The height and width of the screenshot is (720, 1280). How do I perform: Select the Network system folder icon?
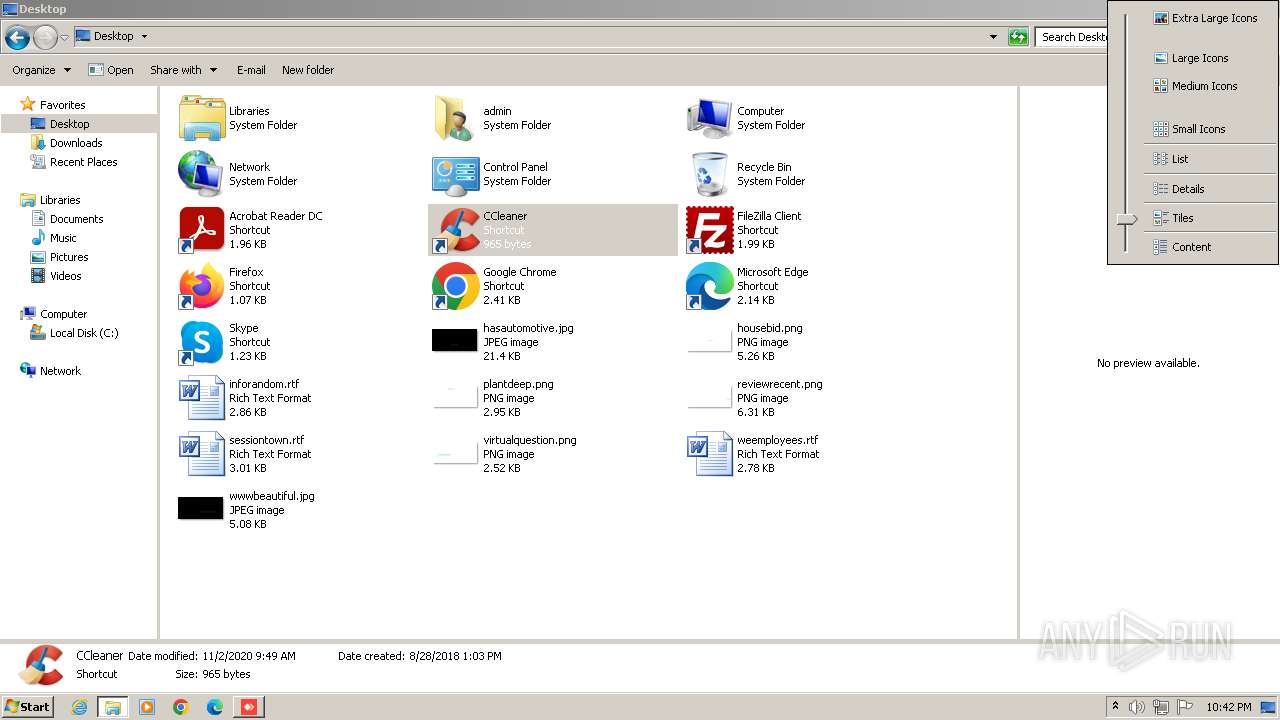(202, 174)
